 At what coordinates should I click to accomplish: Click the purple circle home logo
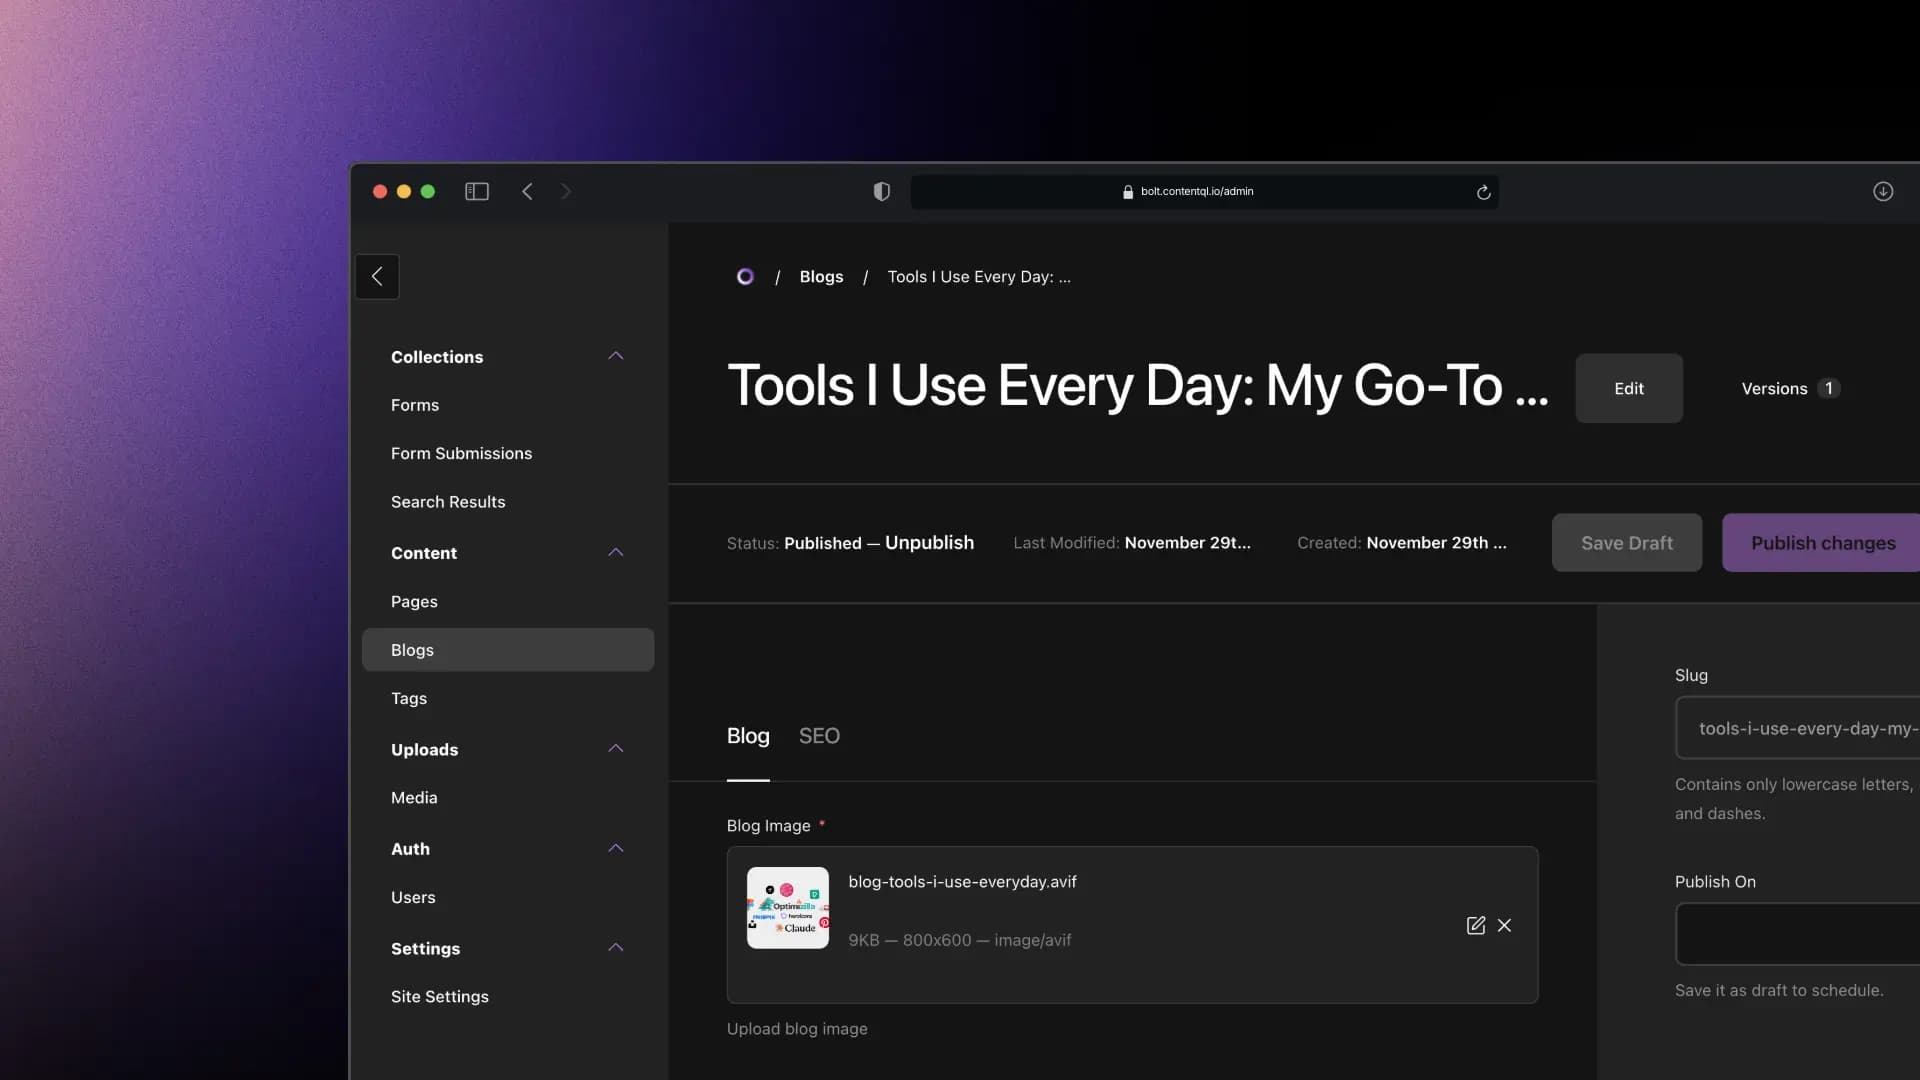(x=745, y=277)
